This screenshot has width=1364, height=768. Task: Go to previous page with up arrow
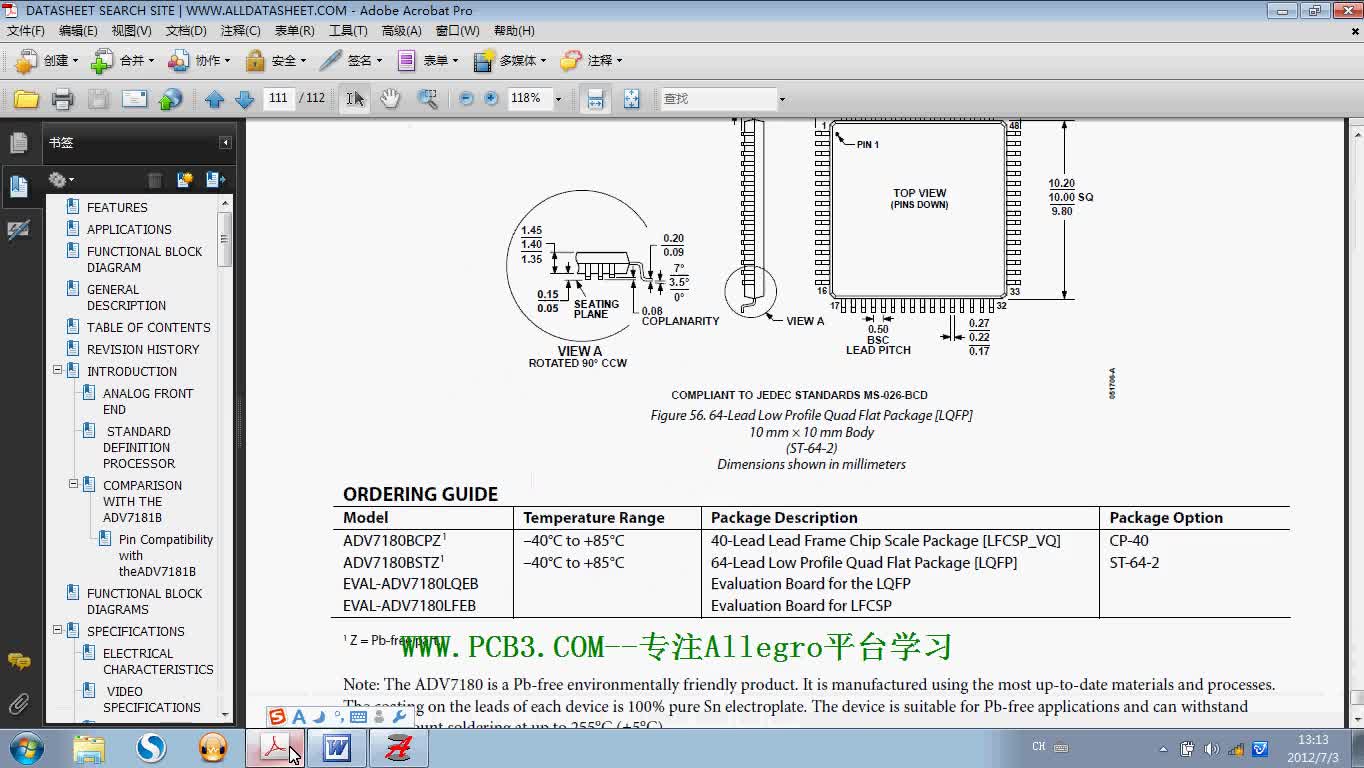(214, 99)
